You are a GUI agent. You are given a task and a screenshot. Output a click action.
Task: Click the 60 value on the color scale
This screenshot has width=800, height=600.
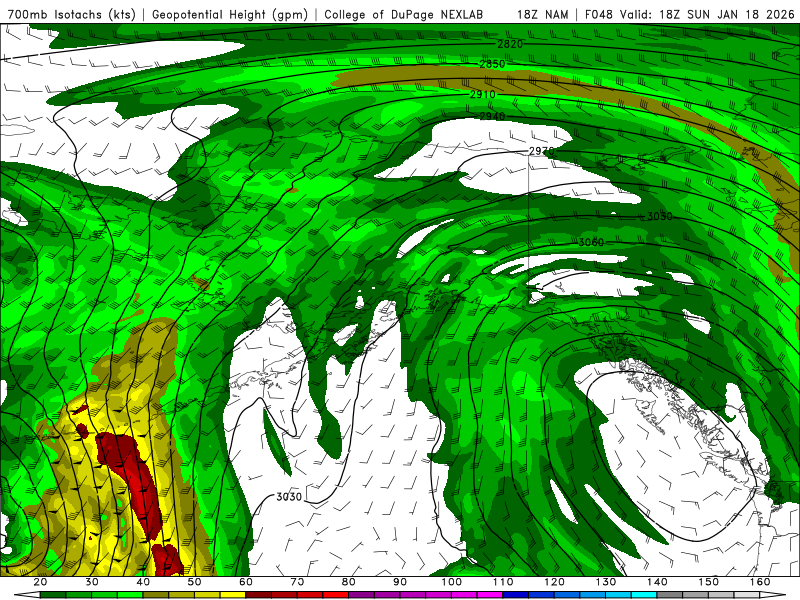pos(246,582)
